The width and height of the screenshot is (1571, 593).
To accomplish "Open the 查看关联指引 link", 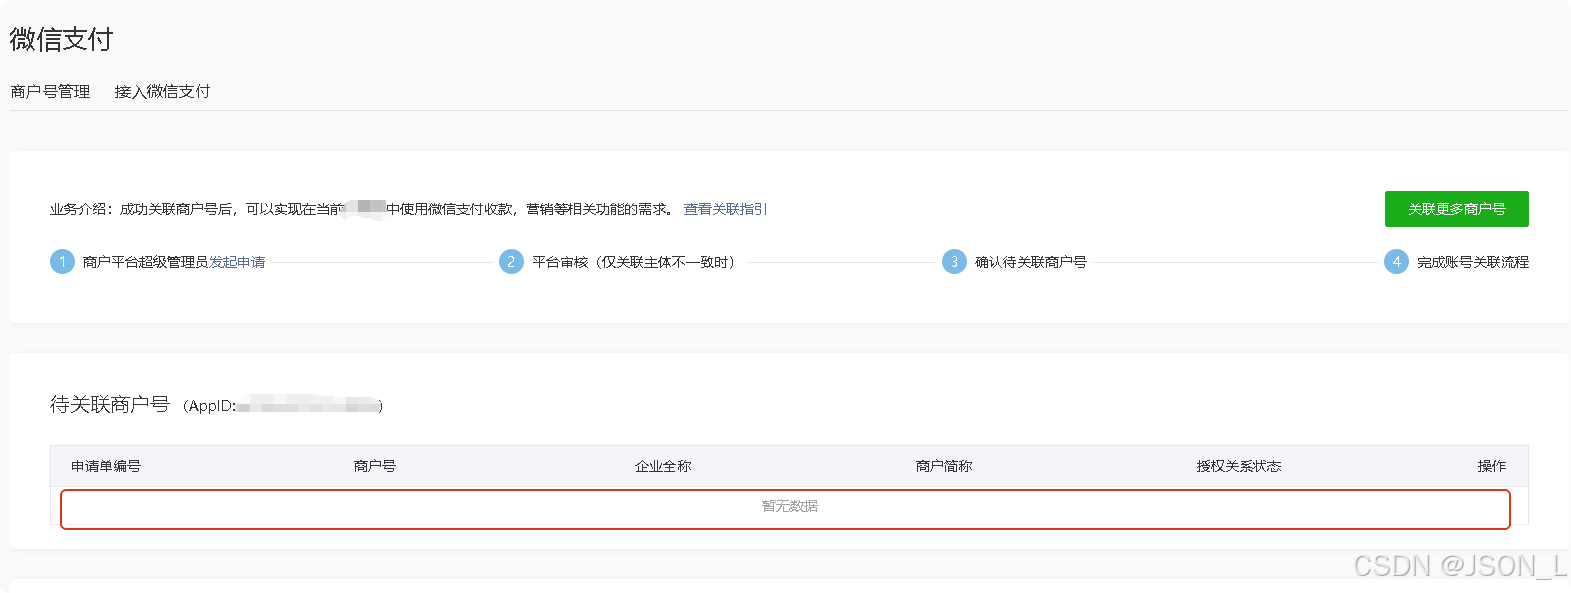I will (725, 209).
